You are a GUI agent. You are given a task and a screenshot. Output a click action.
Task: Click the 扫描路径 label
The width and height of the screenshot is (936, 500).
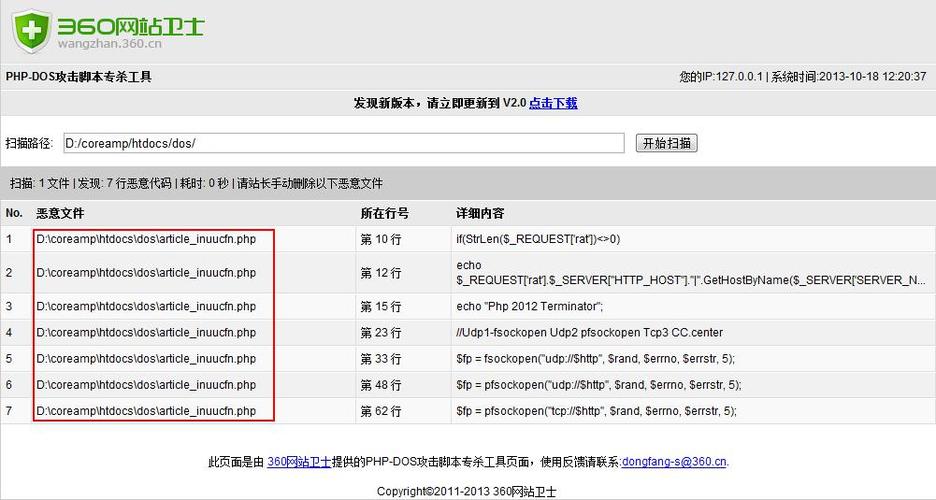[x=29, y=143]
